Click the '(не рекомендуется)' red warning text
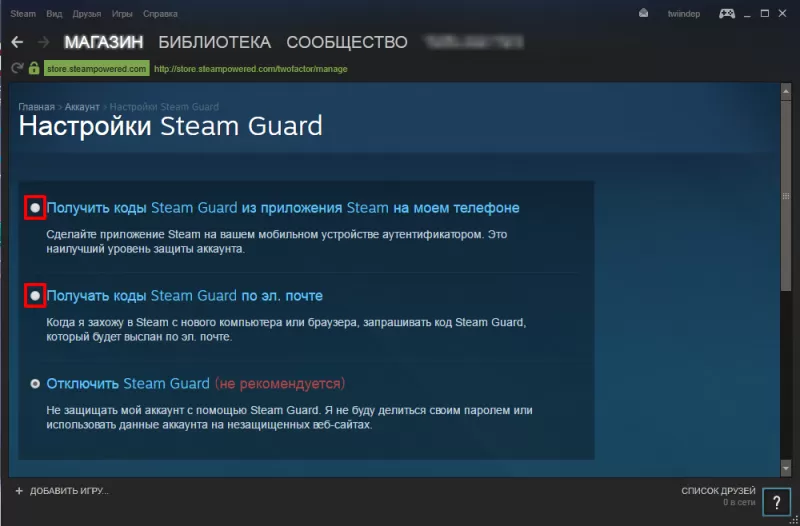 280,383
